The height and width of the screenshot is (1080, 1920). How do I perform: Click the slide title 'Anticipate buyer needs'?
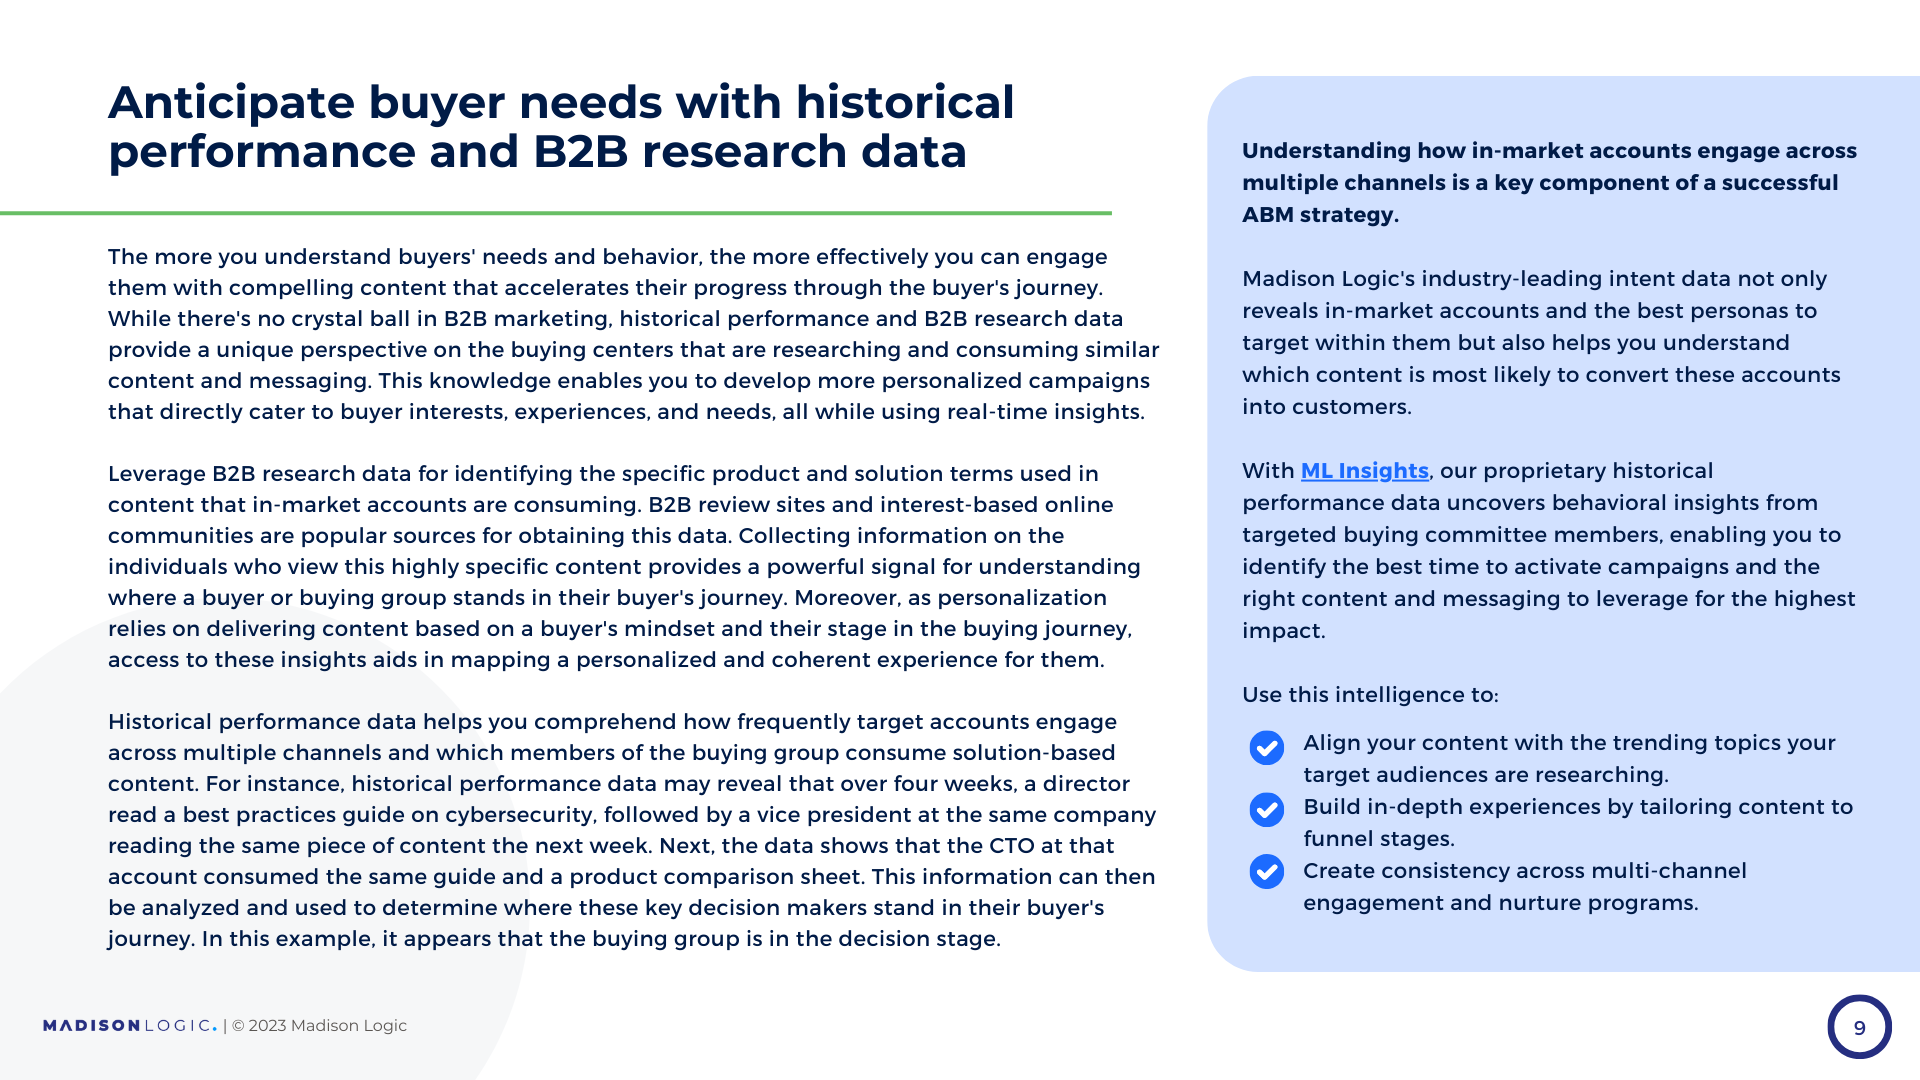560,103
